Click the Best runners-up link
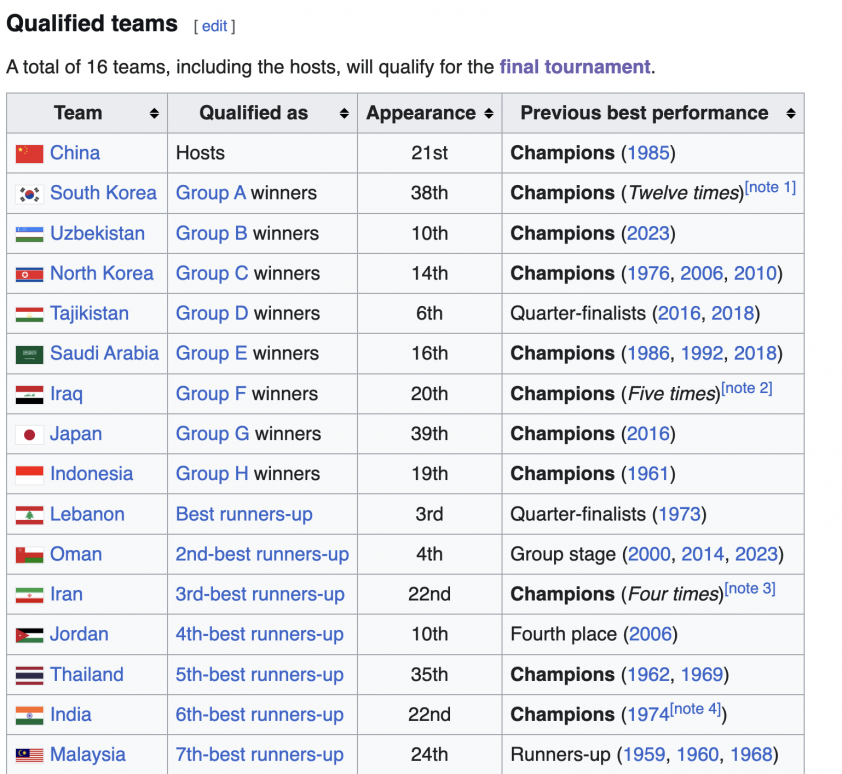842x774 pixels. pos(244,514)
